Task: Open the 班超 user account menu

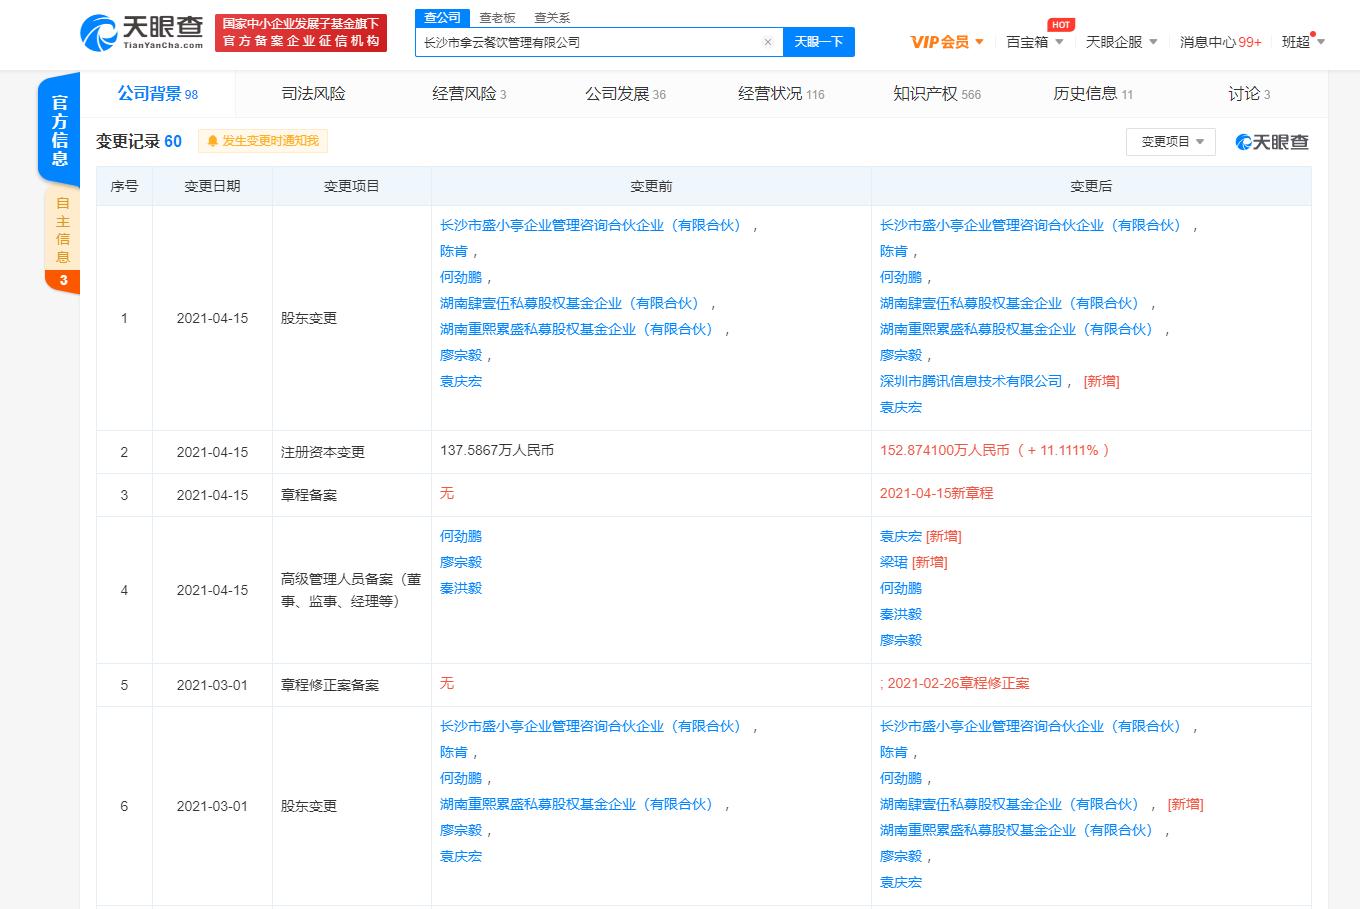Action: (1302, 42)
